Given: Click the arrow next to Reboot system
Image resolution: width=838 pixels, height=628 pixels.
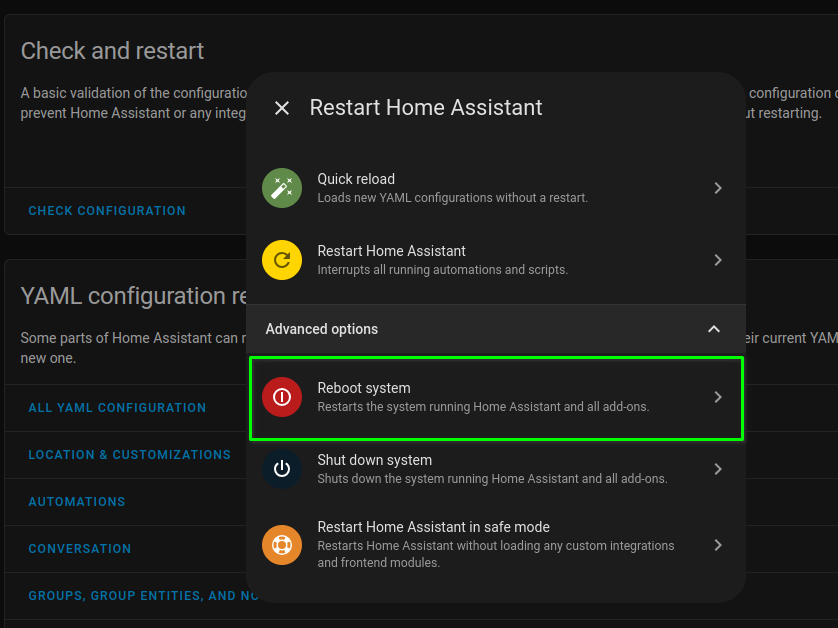Looking at the screenshot, I should pos(718,397).
